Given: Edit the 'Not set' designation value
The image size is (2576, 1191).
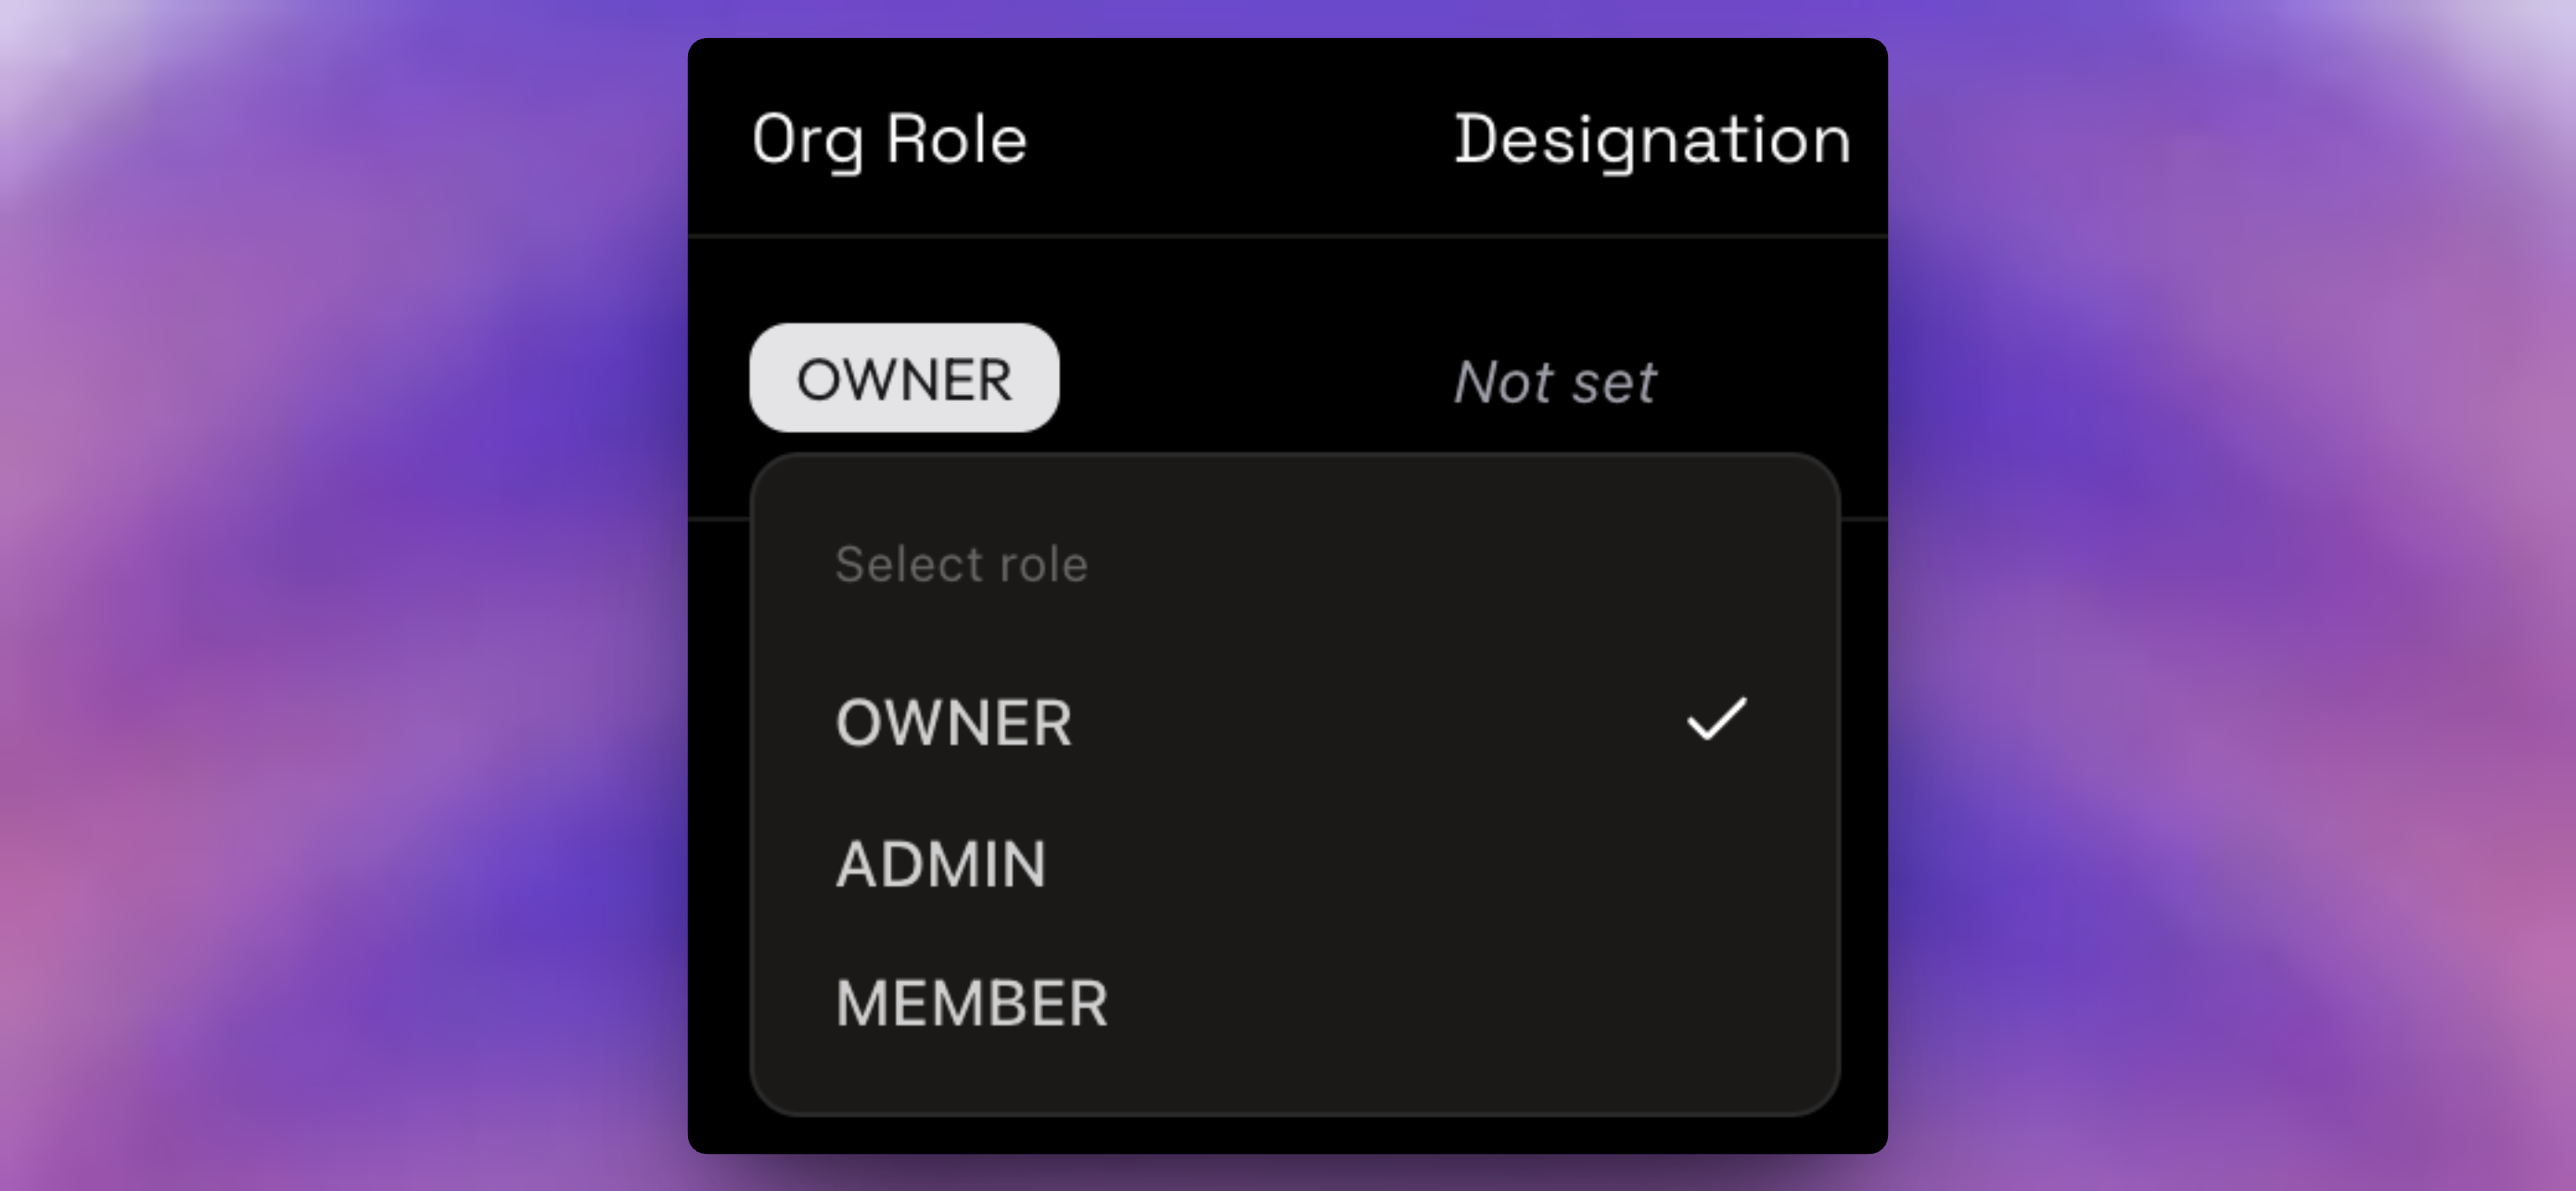Looking at the screenshot, I should coord(1555,382).
